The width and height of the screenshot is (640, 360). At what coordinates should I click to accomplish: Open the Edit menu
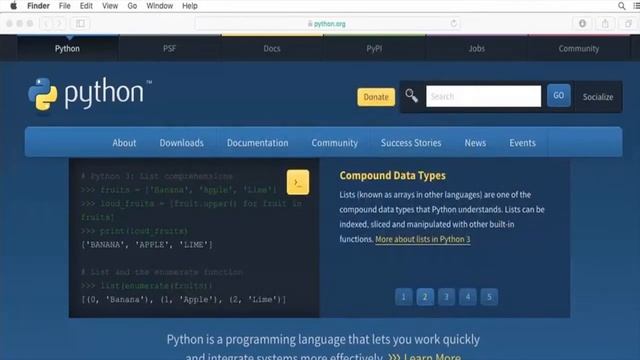point(86,6)
